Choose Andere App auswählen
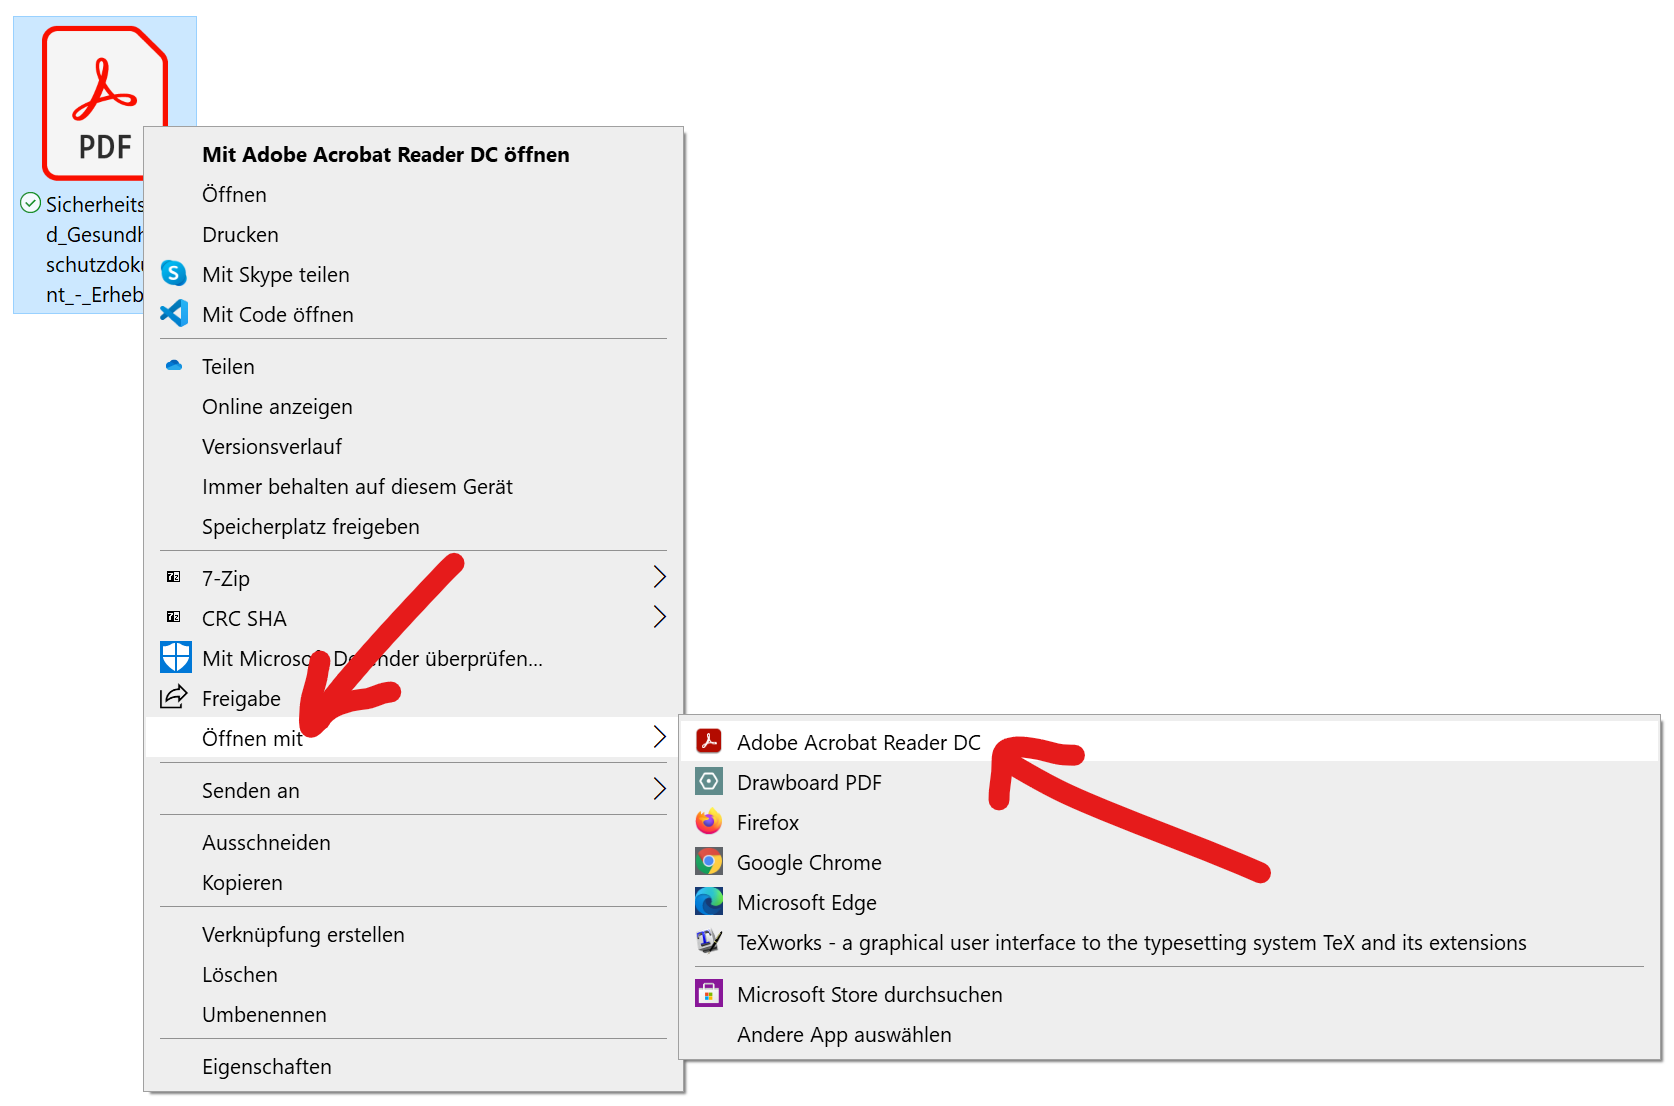This screenshot has height=1106, width=1674. point(1169,1034)
